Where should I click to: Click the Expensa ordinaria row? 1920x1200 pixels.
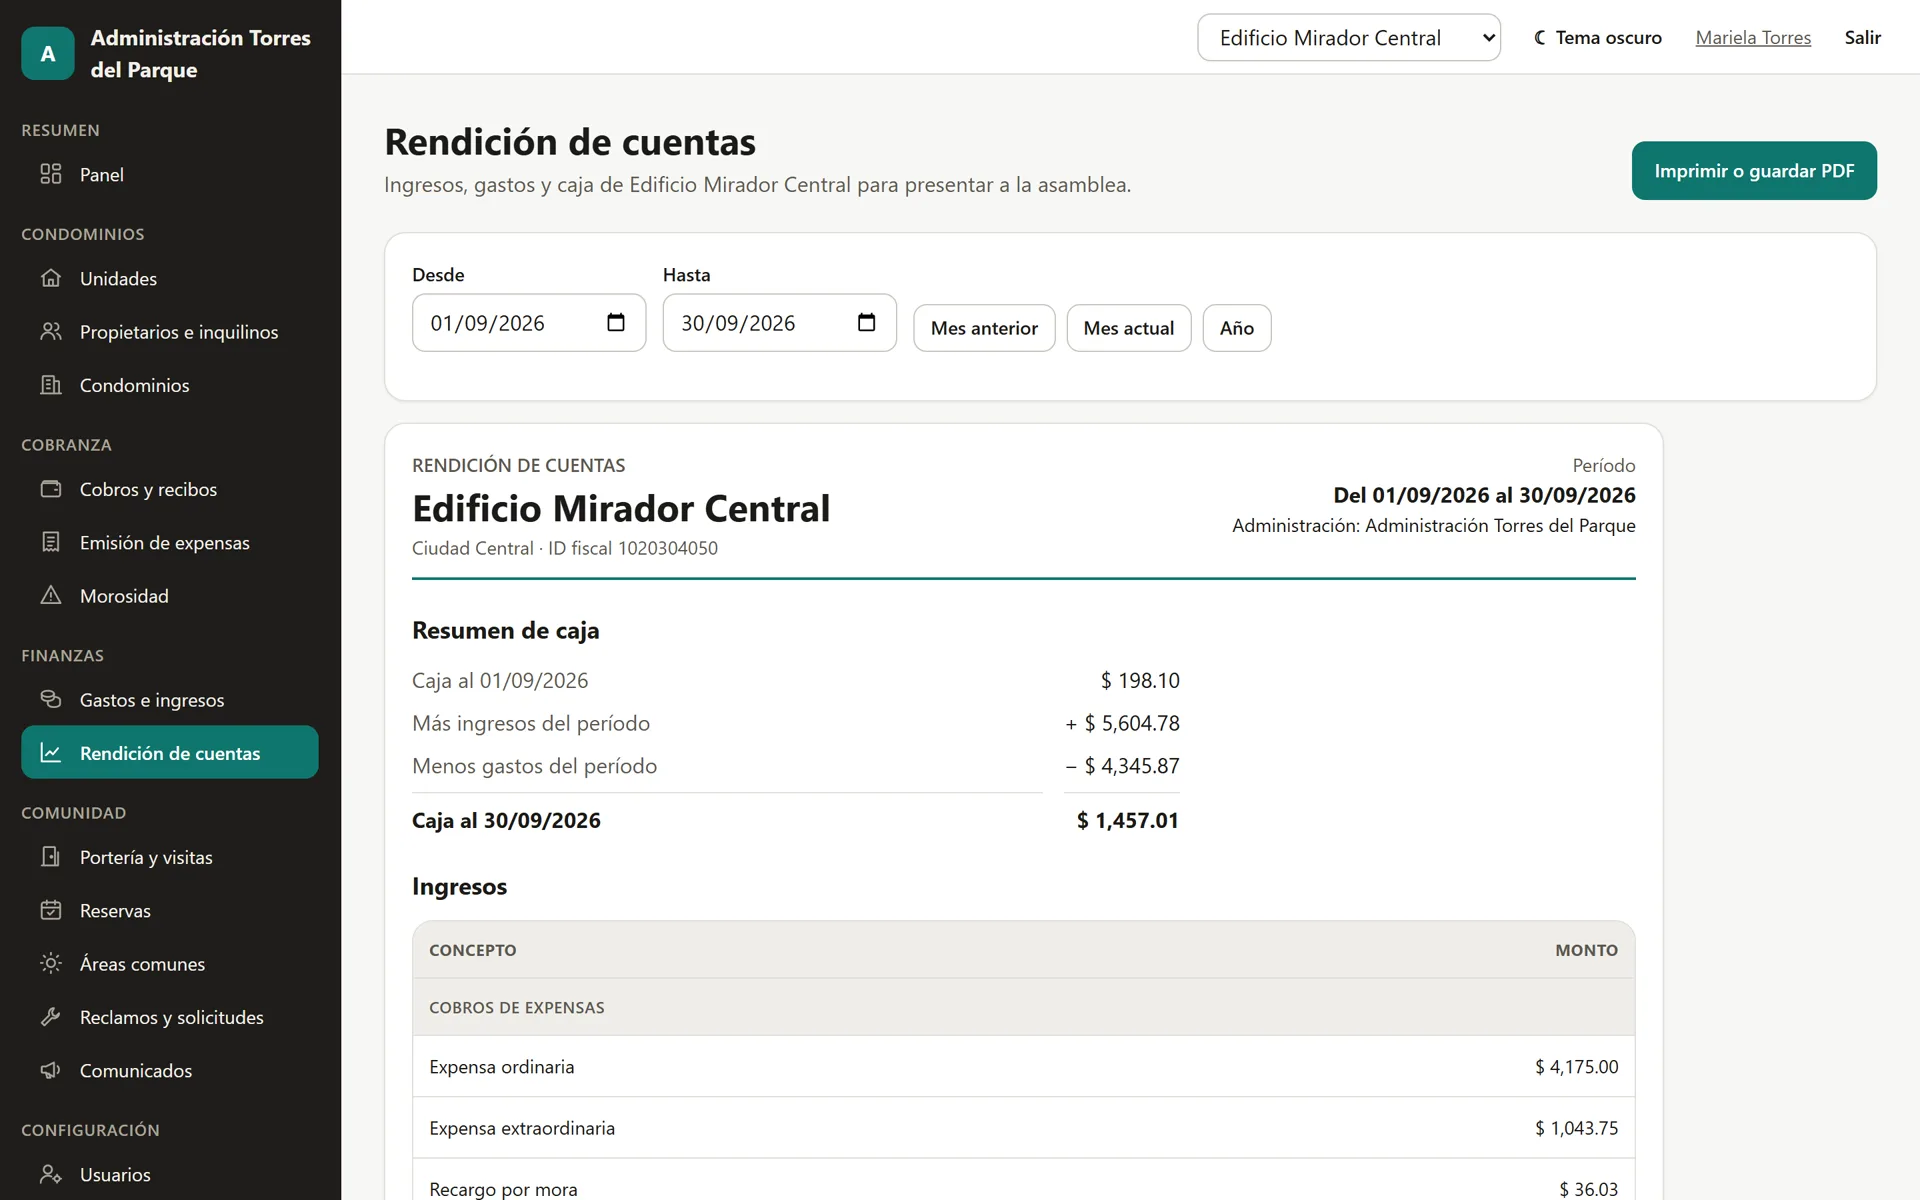coord(1024,1067)
